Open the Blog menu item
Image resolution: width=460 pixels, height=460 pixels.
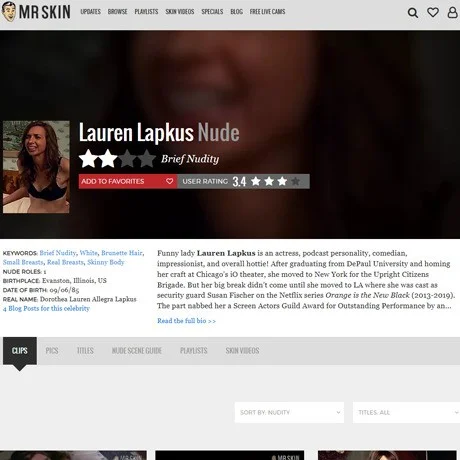[236, 12]
